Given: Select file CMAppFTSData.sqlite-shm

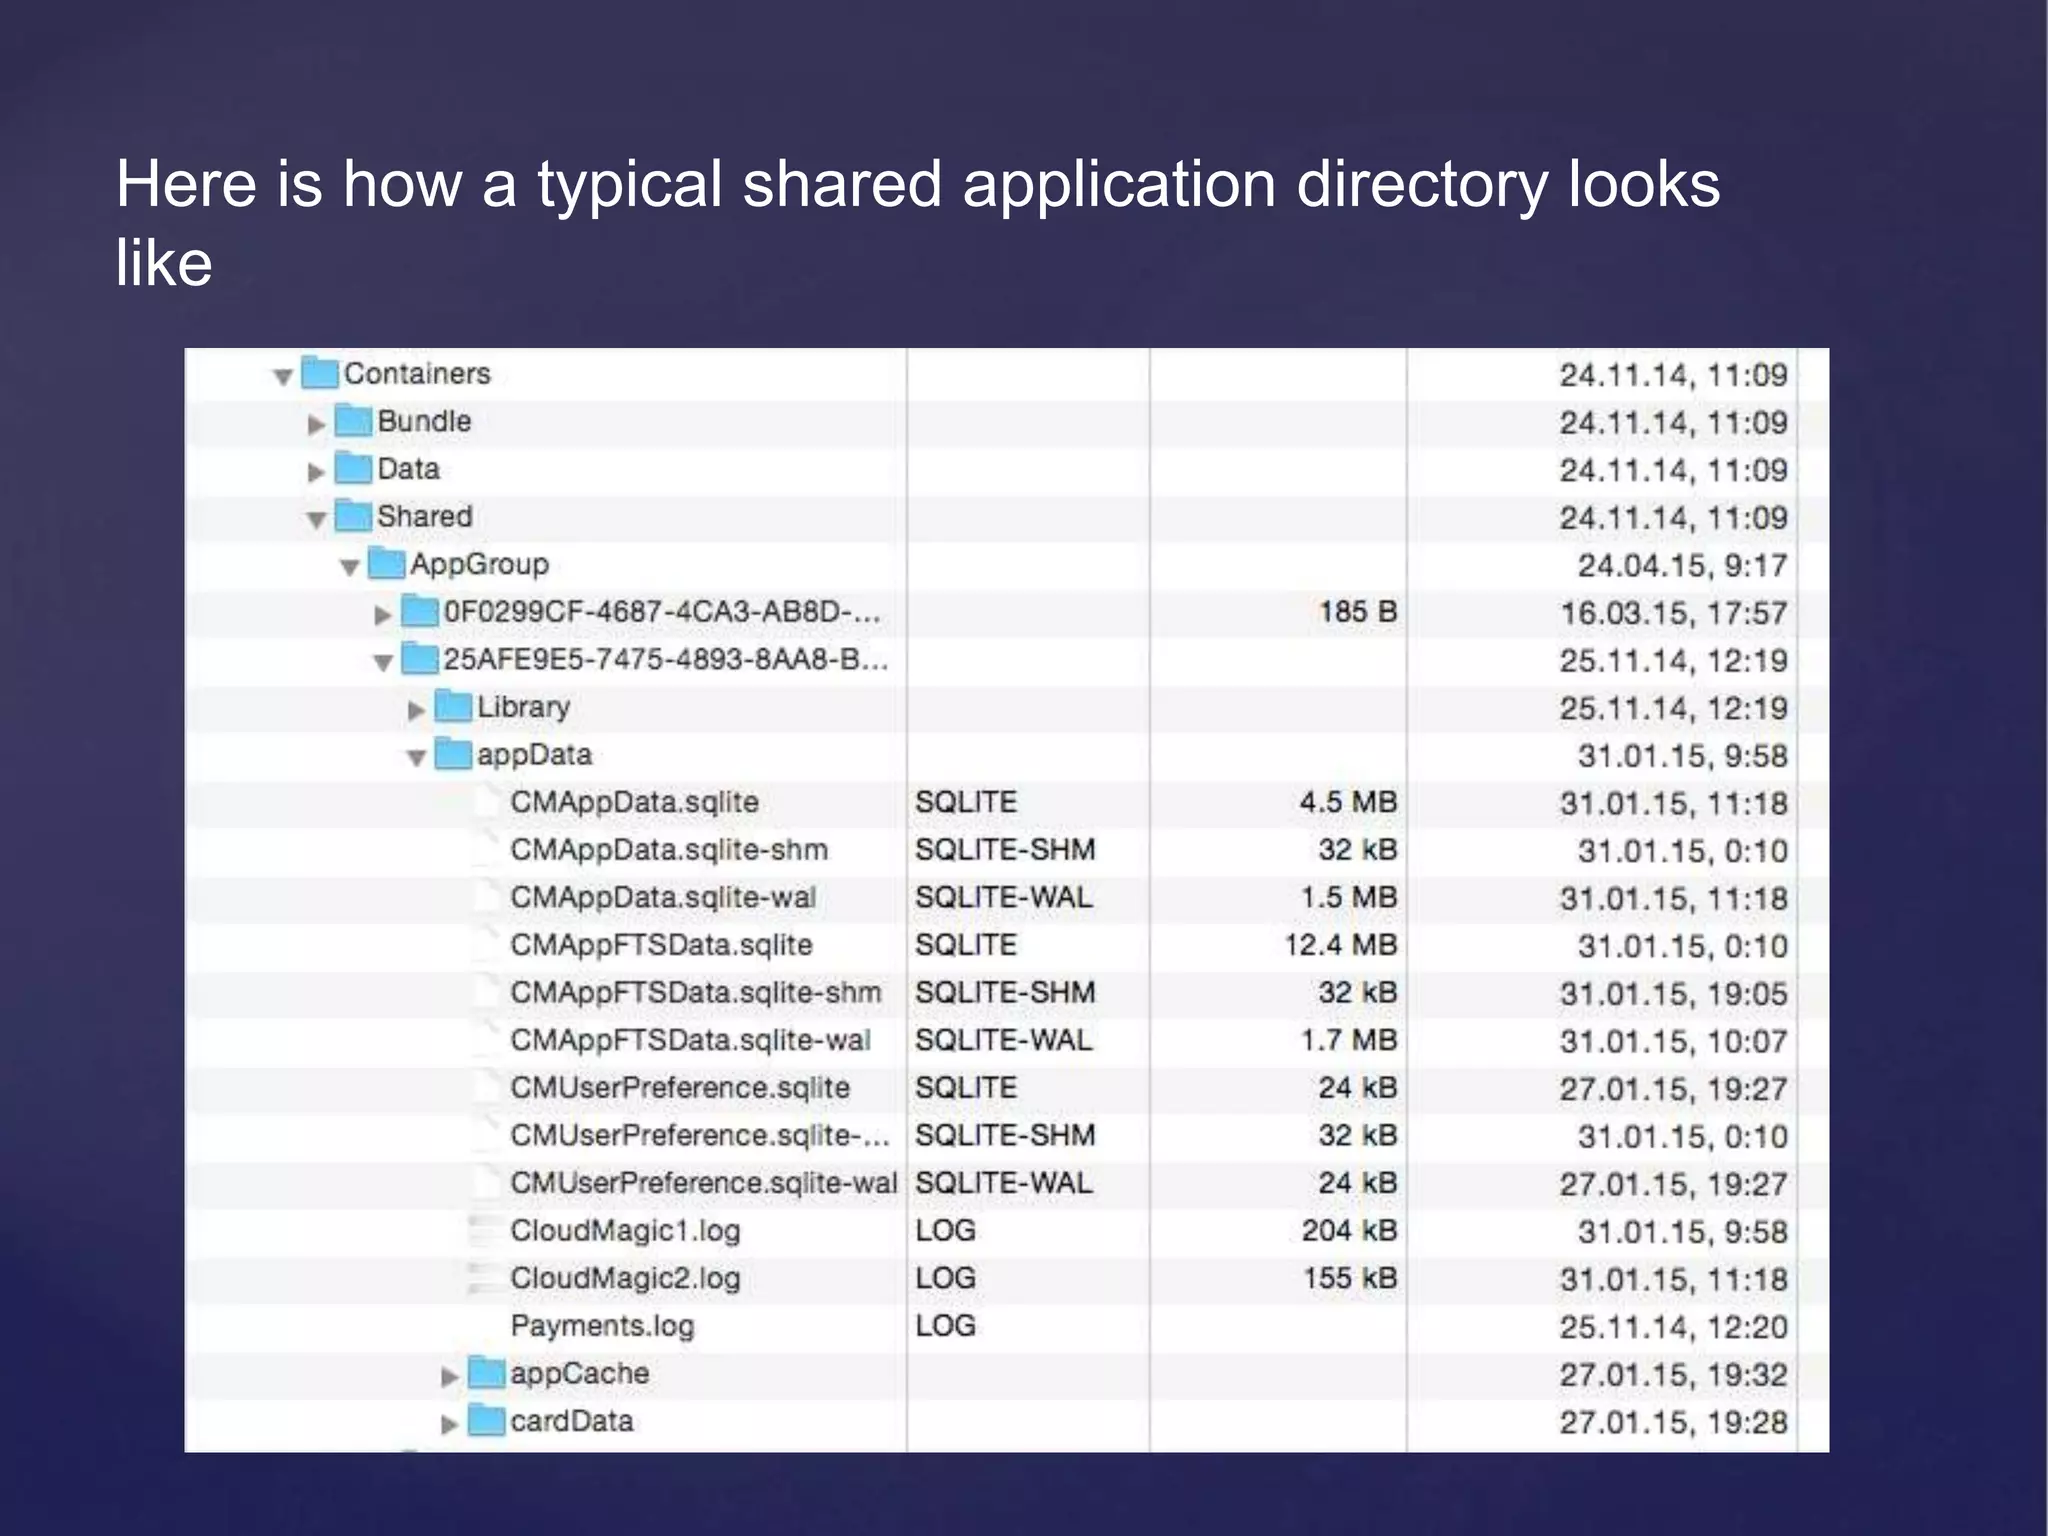Looking at the screenshot, I should (x=696, y=993).
